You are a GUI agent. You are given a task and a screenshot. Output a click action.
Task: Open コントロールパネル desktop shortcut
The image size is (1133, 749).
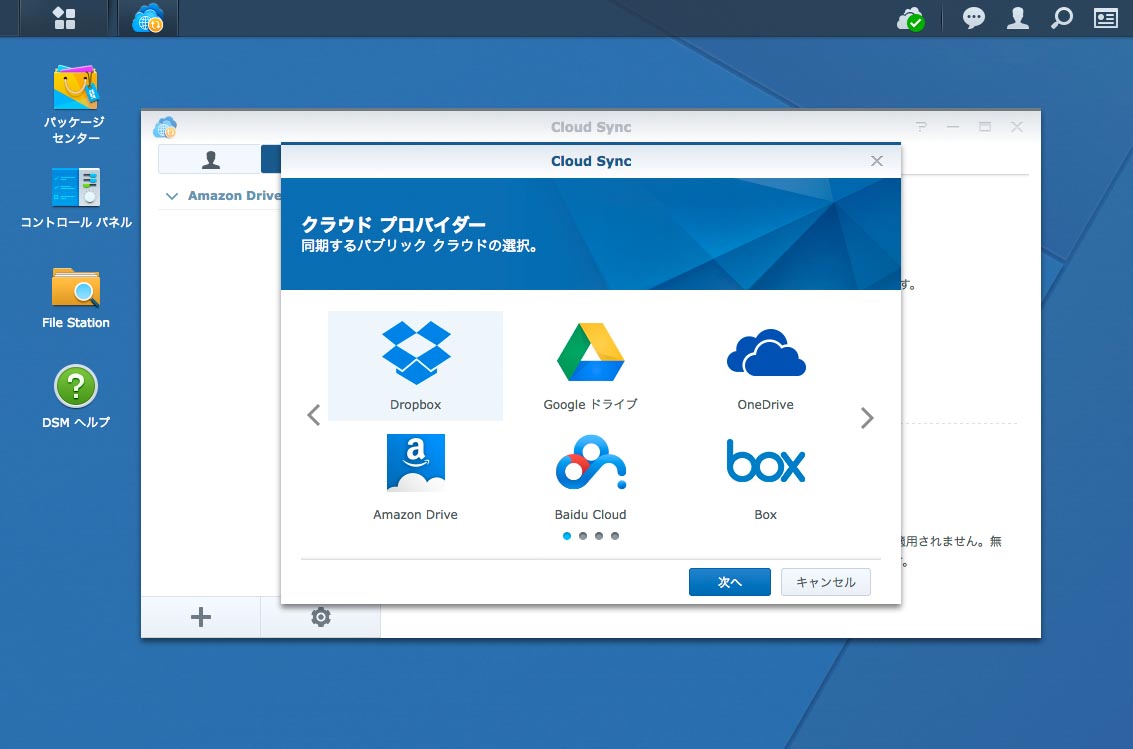pyautogui.click(x=74, y=197)
